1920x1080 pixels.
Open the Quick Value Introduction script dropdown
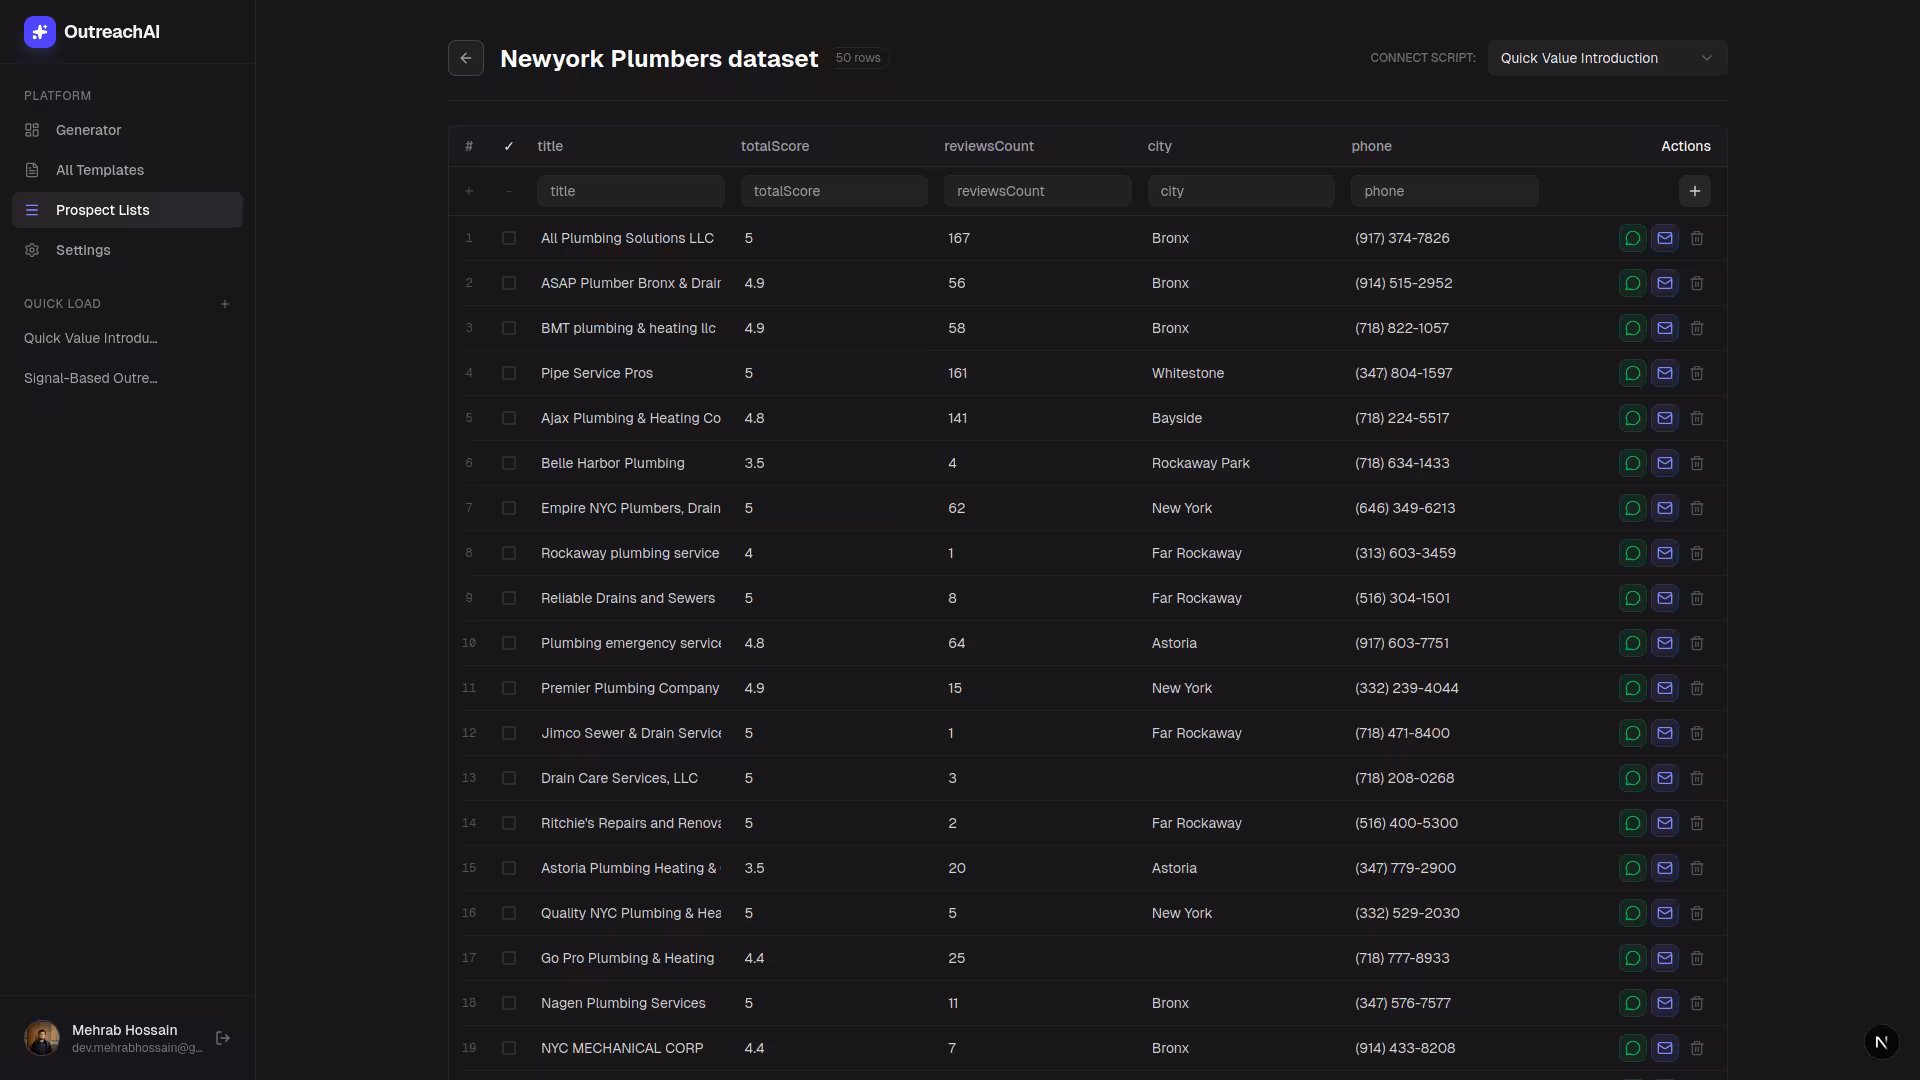(x=1606, y=58)
